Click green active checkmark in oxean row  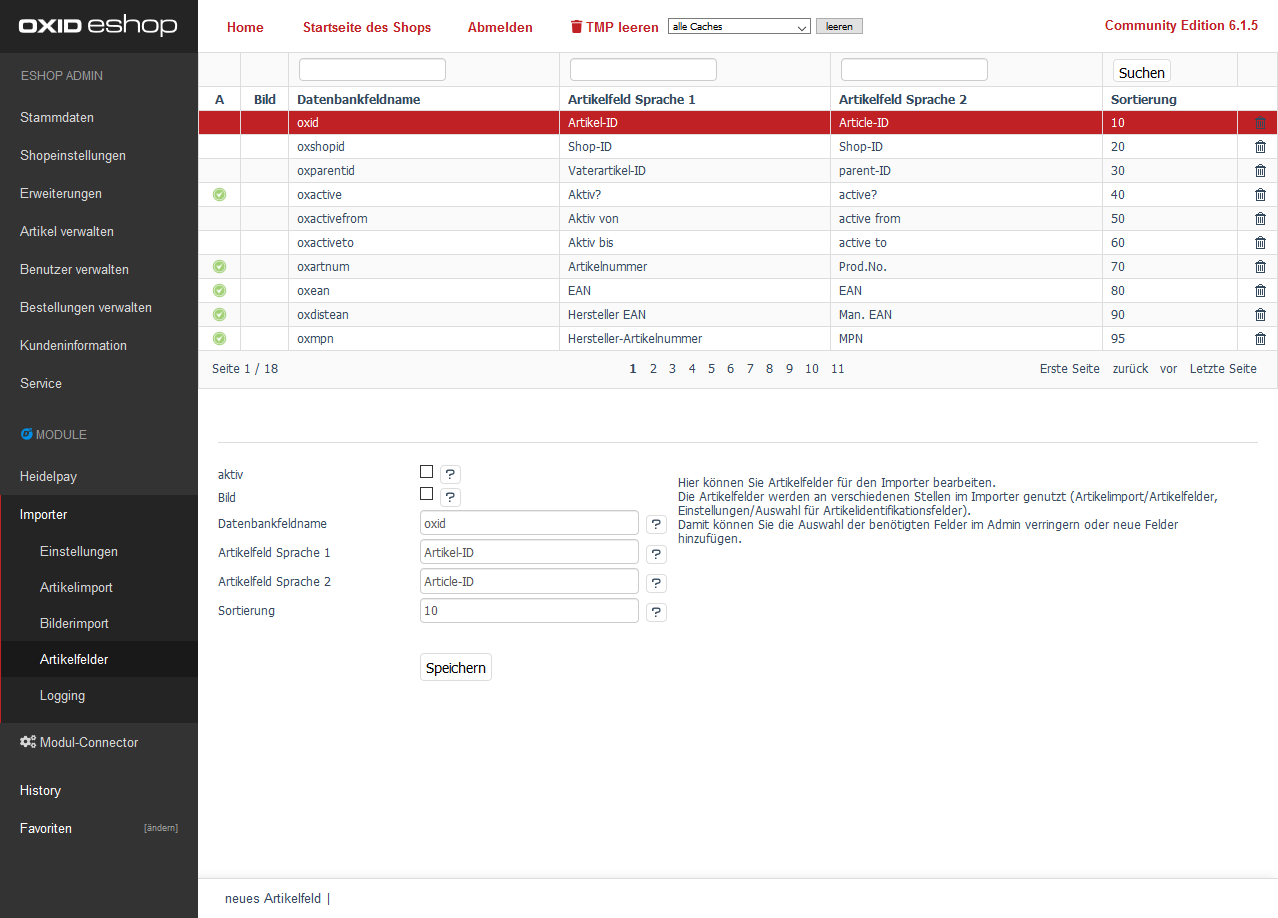click(x=220, y=291)
